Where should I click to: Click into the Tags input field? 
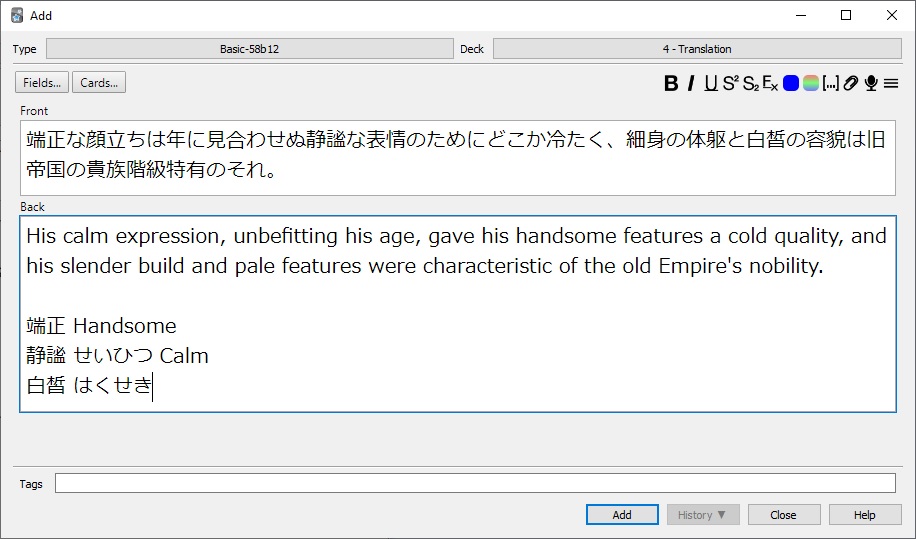(x=475, y=484)
